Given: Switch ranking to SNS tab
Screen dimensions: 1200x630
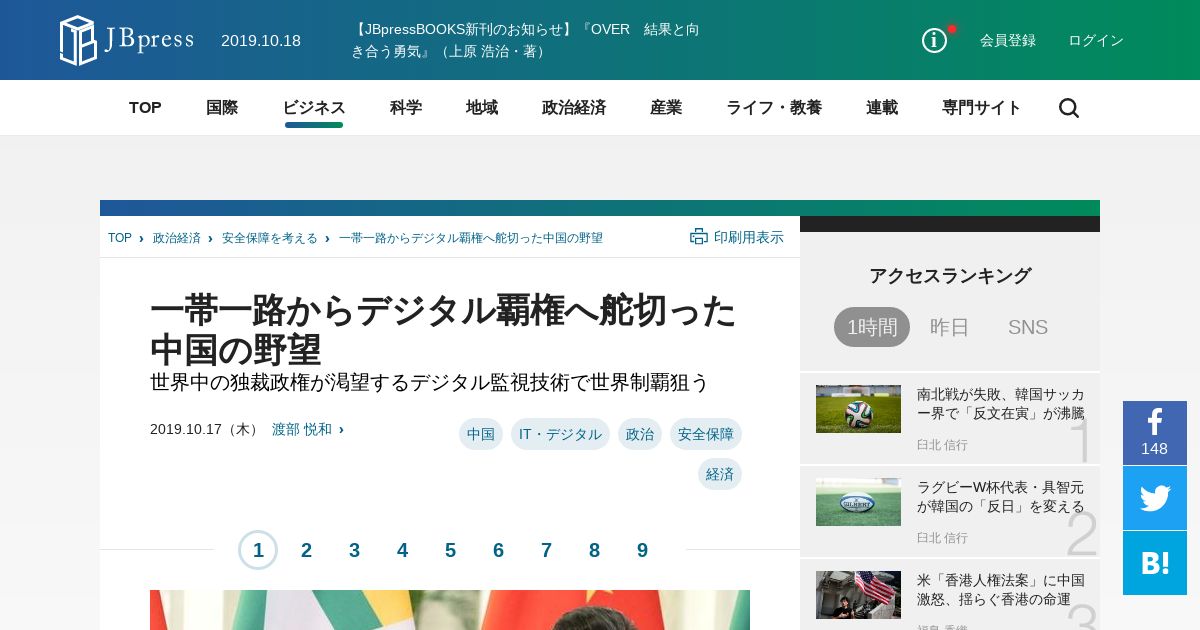Looking at the screenshot, I should pyautogui.click(x=1028, y=327).
